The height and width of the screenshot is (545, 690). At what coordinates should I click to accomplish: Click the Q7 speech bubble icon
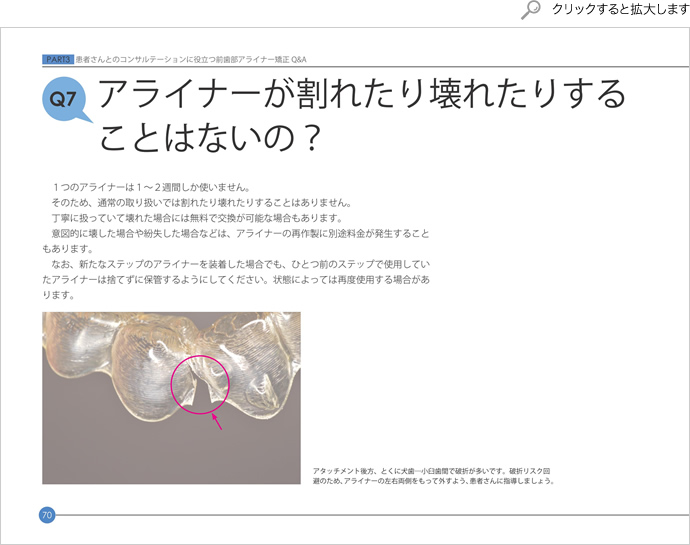point(65,100)
